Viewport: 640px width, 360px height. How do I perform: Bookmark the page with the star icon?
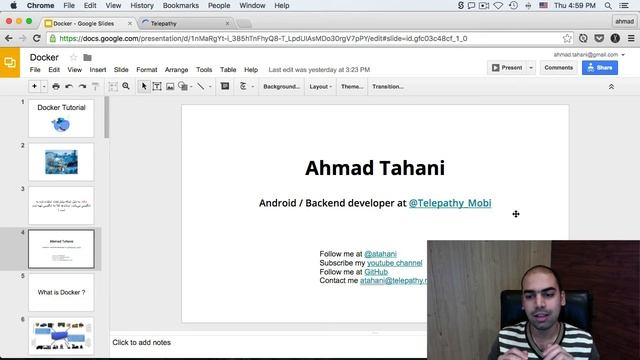tap(567, 38)
